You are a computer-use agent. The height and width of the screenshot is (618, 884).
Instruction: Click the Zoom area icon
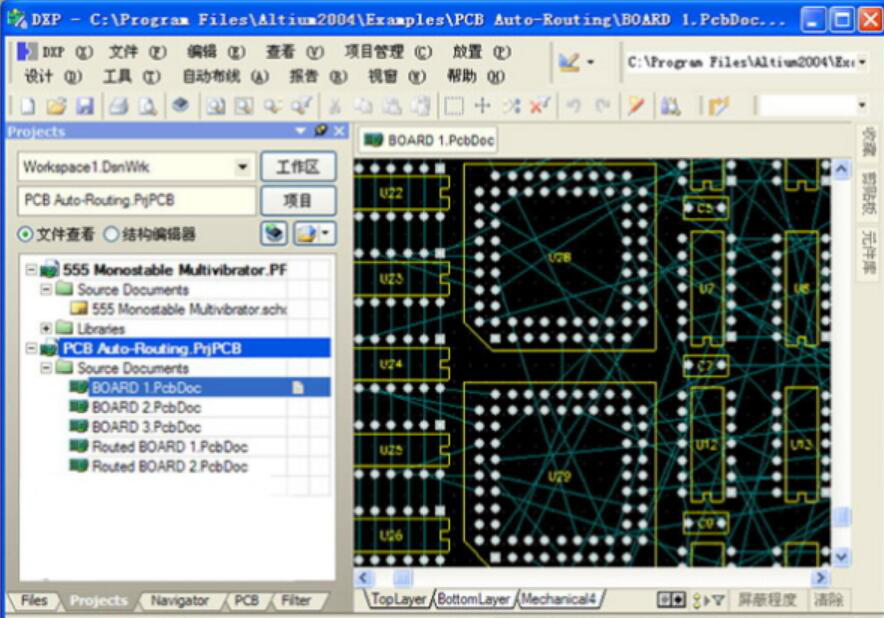[244, 105]
